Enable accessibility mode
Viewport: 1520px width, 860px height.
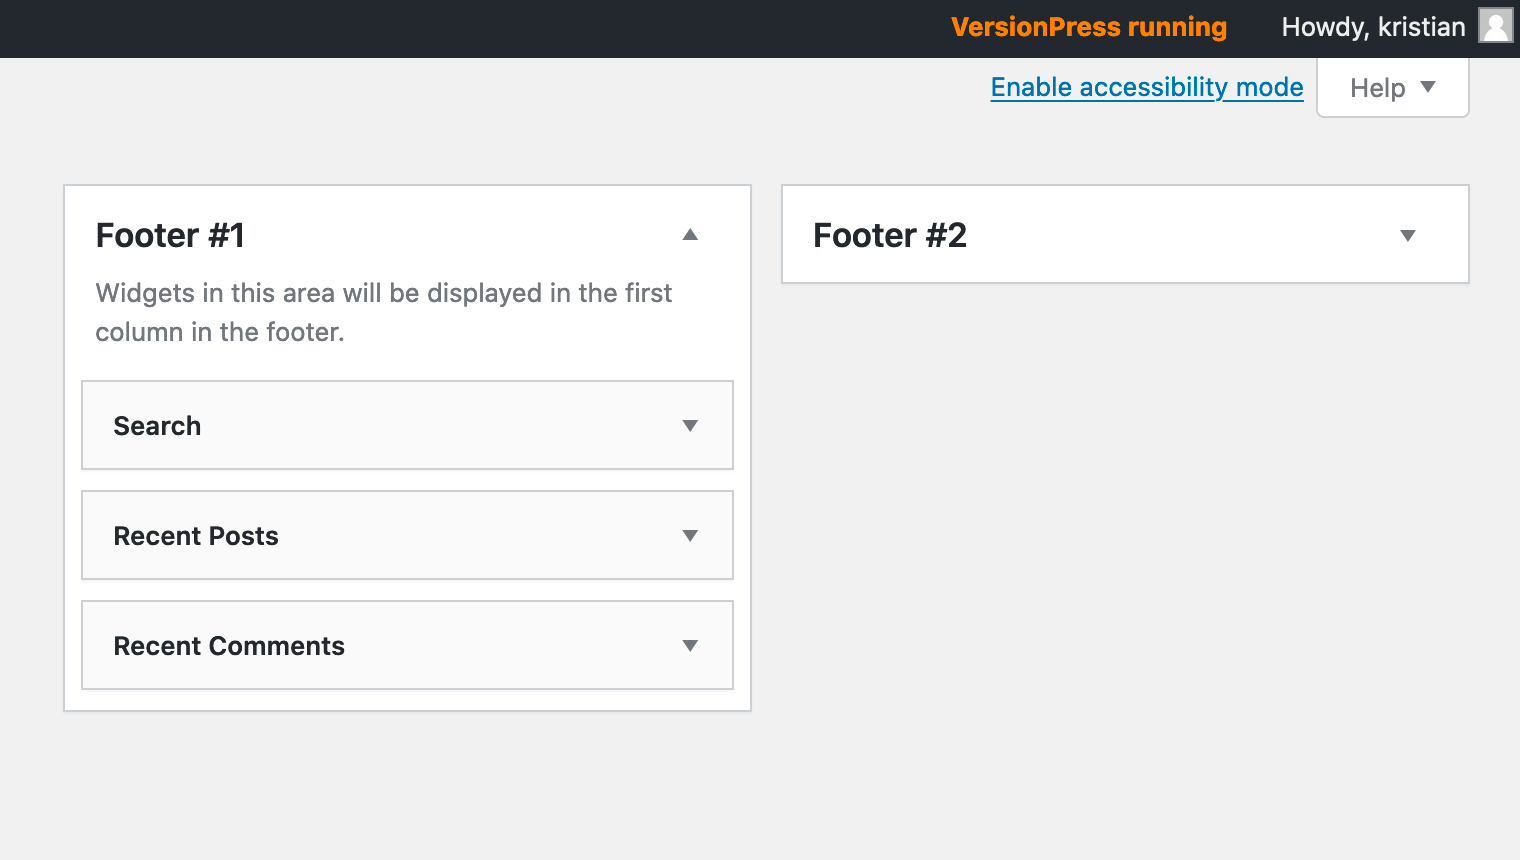(1146, 87)
